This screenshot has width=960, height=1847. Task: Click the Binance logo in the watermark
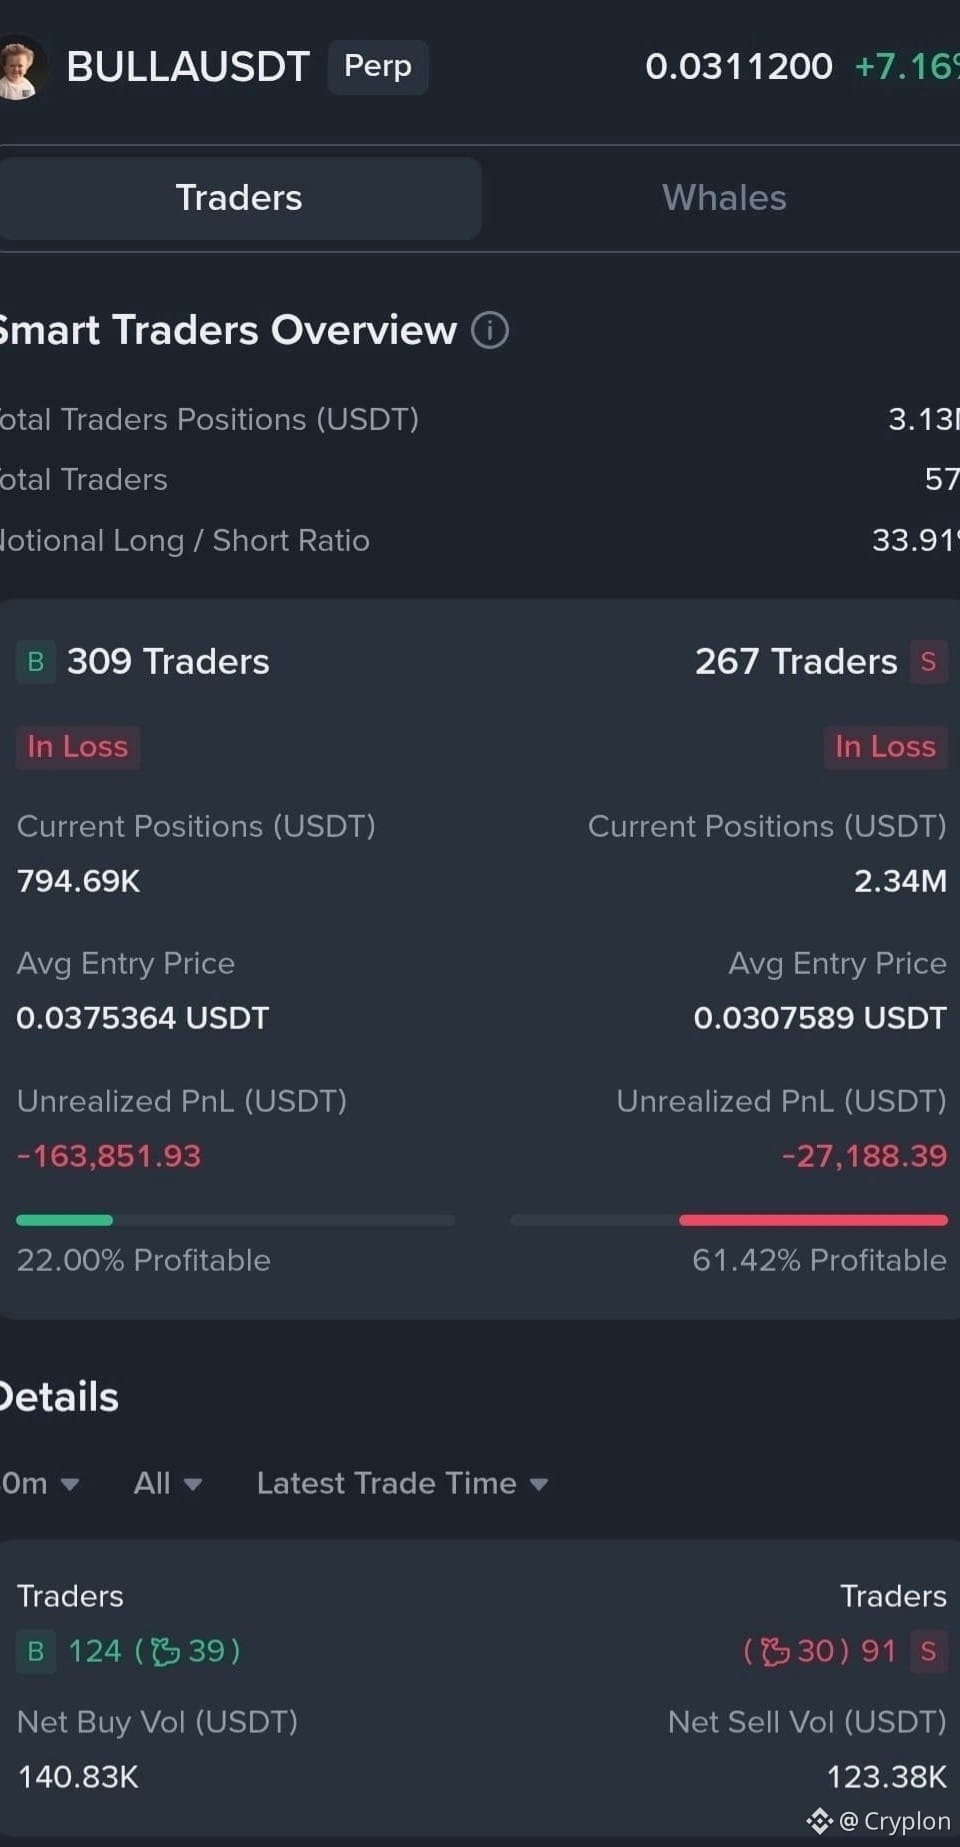click(820, 1821)
